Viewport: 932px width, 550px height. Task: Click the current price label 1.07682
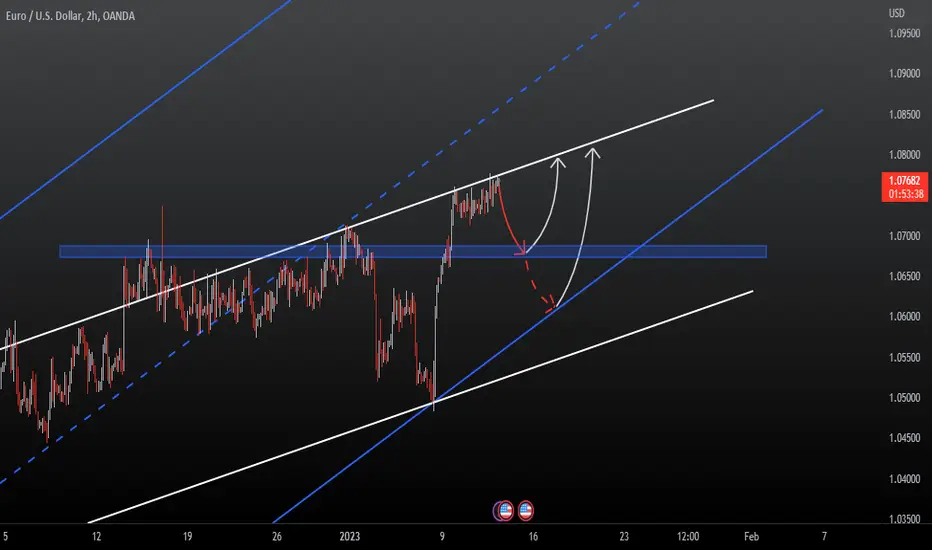pyautogui.click(x=904, y=180)
